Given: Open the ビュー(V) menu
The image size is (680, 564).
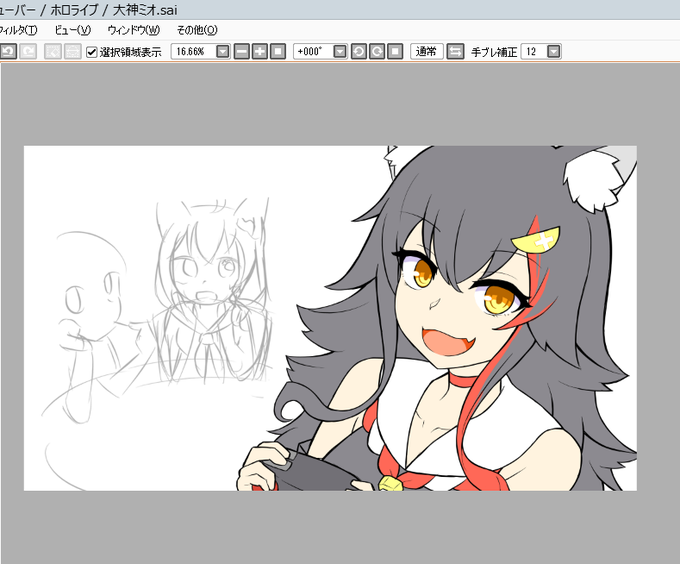Looking at the screenshot, I should tap(73, 30).
